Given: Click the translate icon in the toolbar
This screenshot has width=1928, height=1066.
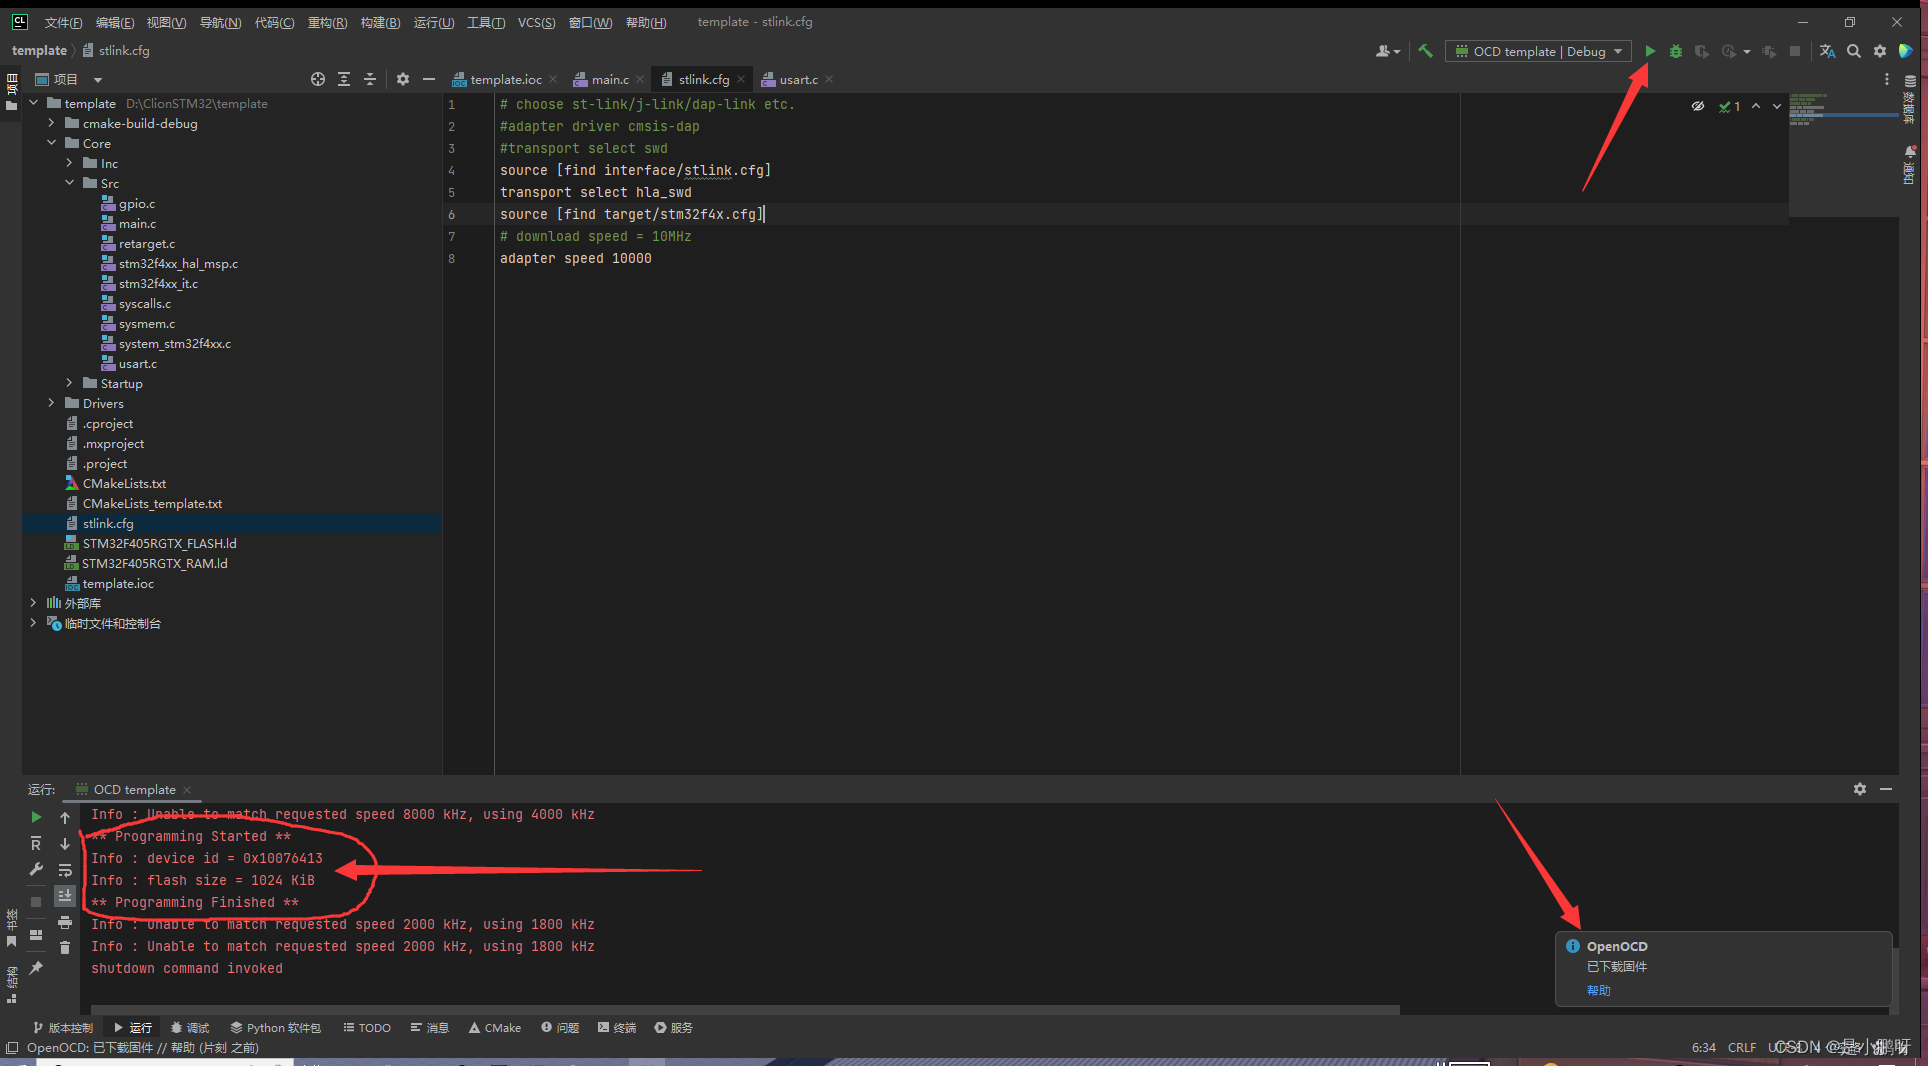Looking at the screenshot, I should tap(1827, 51).
